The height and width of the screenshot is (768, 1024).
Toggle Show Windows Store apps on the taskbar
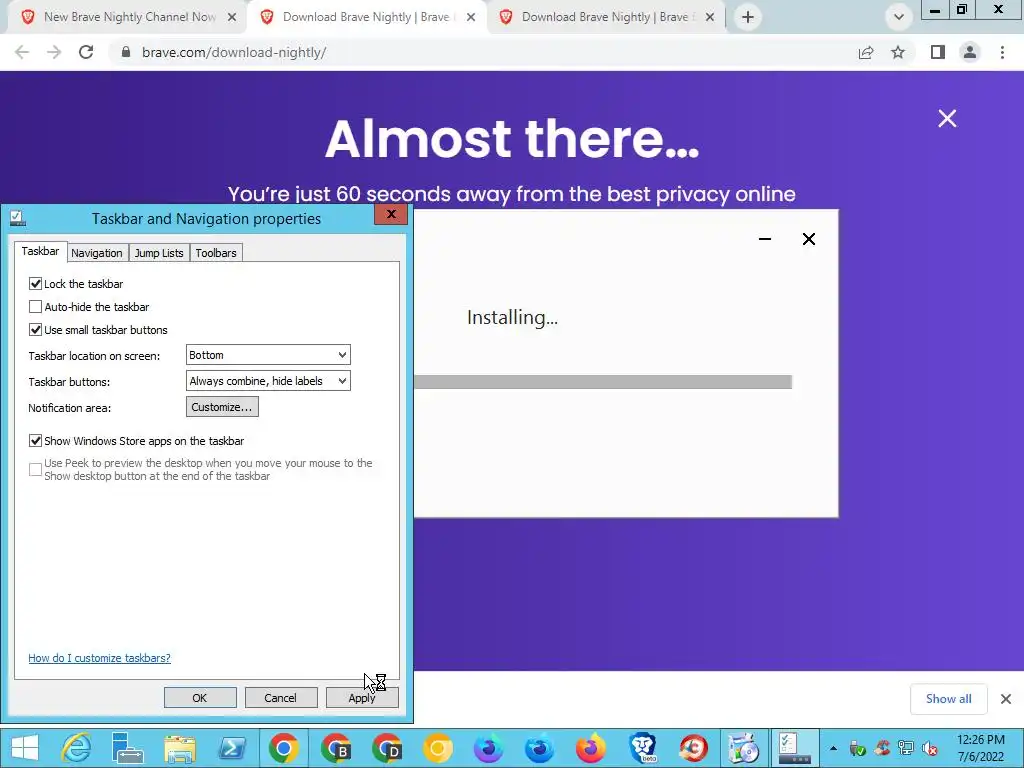[35, 441]
